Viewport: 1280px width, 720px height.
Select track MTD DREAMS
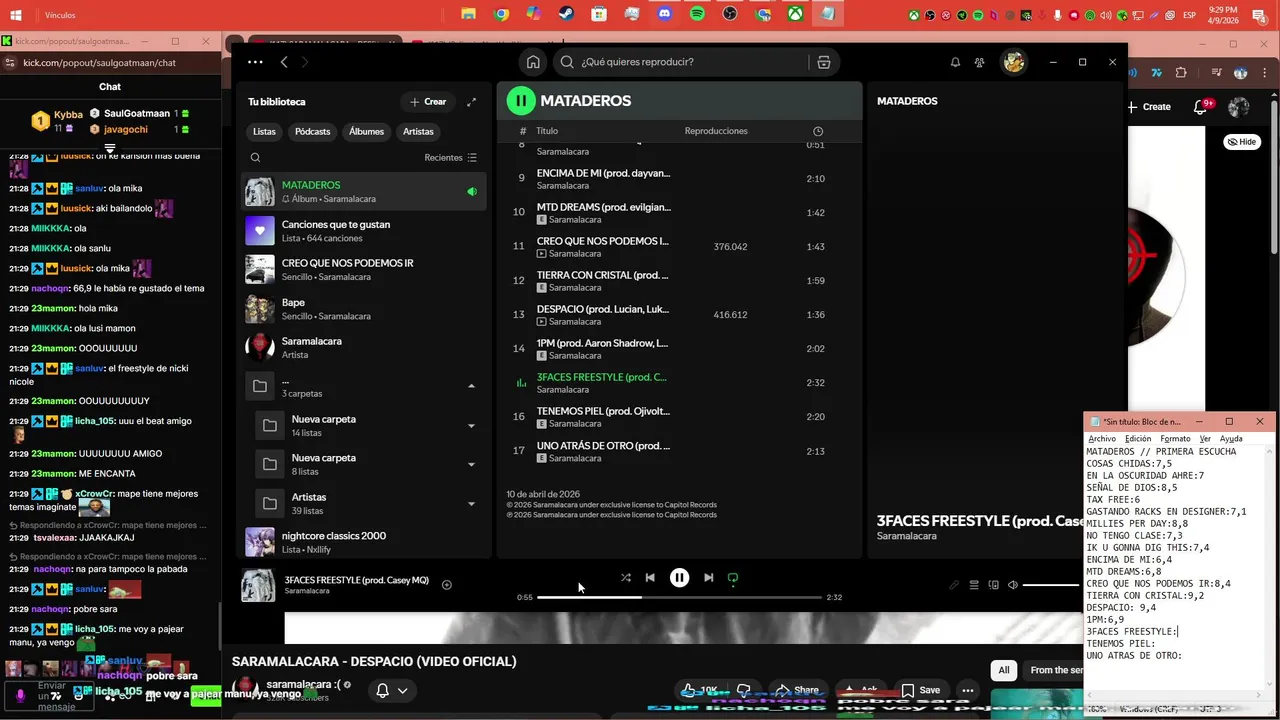point(679,213)
